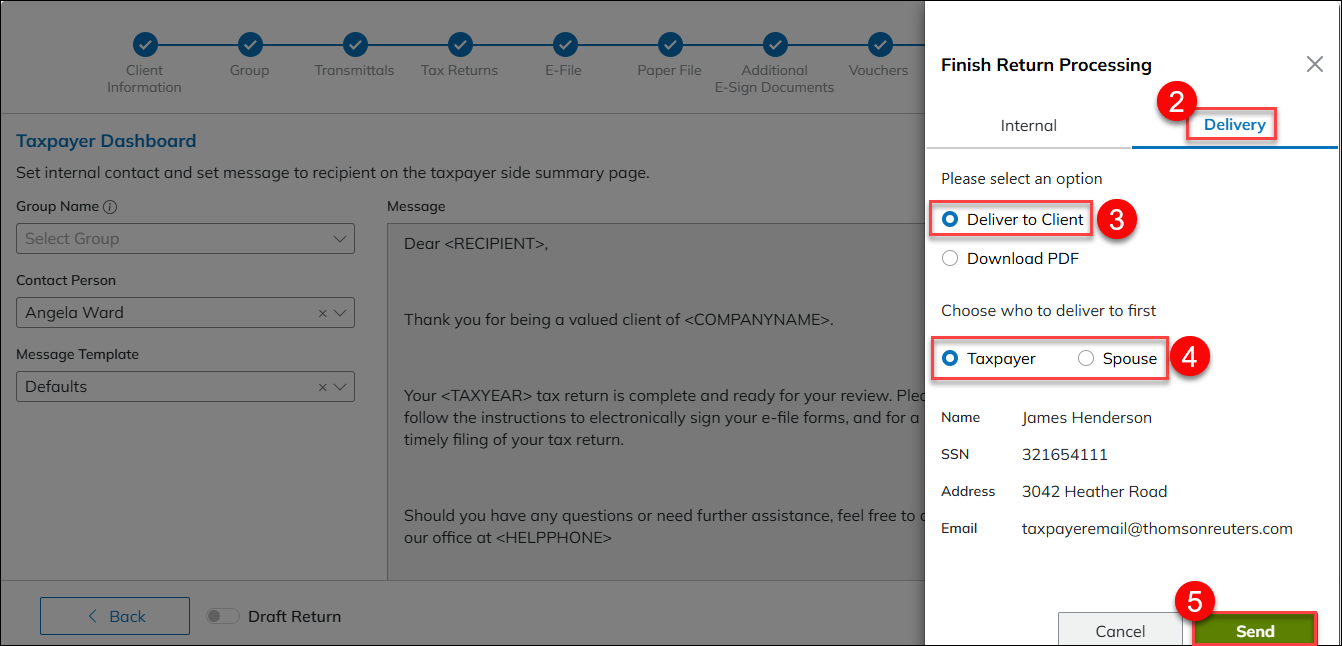1342x646 pixels.
Task: Click the green Send button
Action: (1254, 630)
